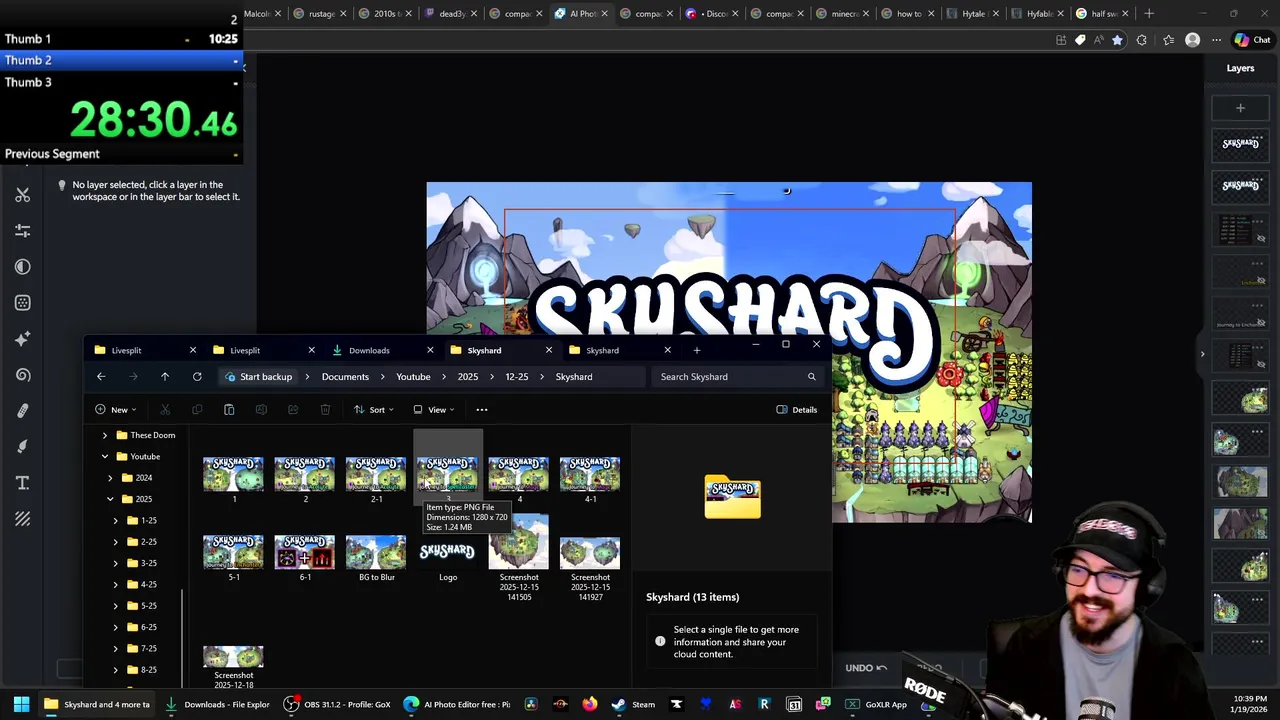The width and height of the screenshot is (1280, 720).
Task: Select the scissors Cutout tool in Pixlr
Action: (x=22, y=195)
